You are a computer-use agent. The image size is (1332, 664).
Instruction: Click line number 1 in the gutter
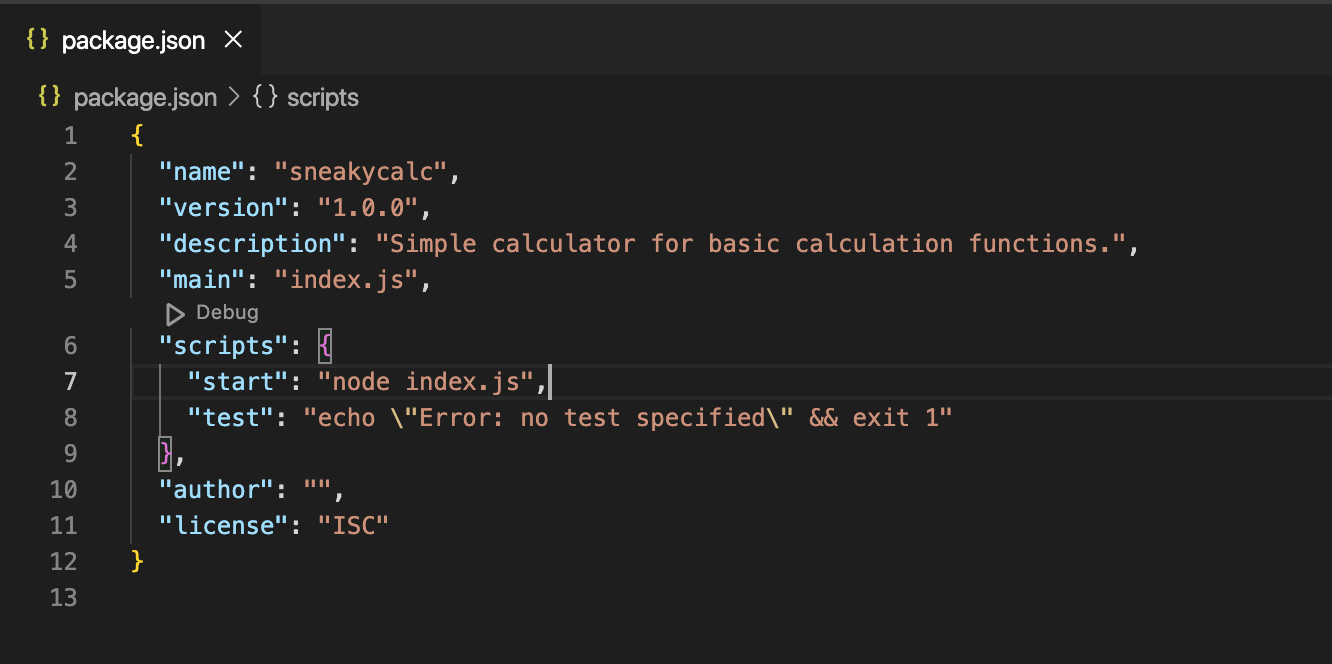click(x=69, y=136)
